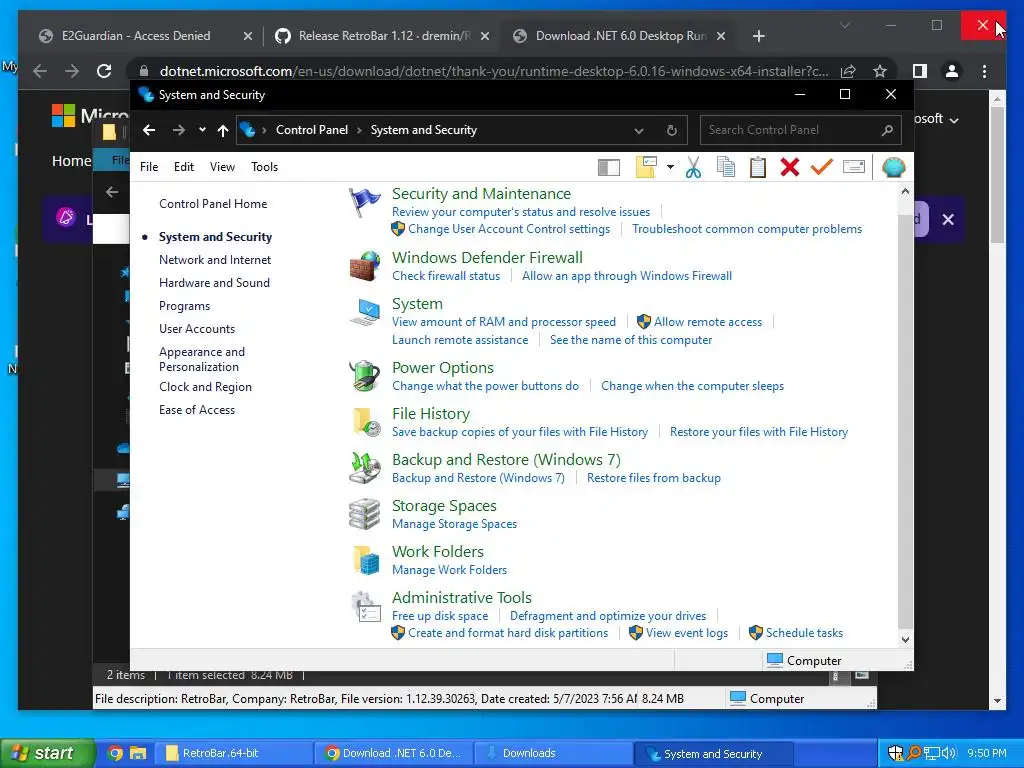Open the address bar history dropdown
The width and height of the screenshot is (1024, 768).
coord(639,131)
